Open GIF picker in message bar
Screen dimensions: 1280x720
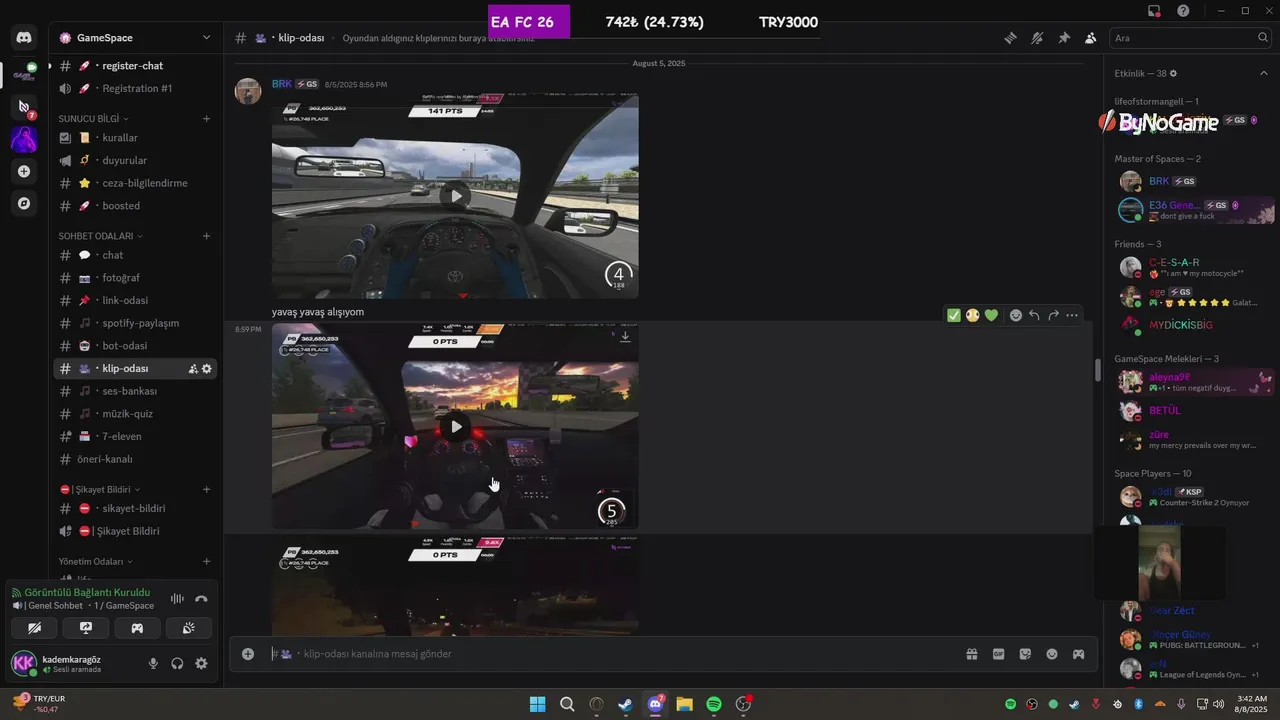998,654
